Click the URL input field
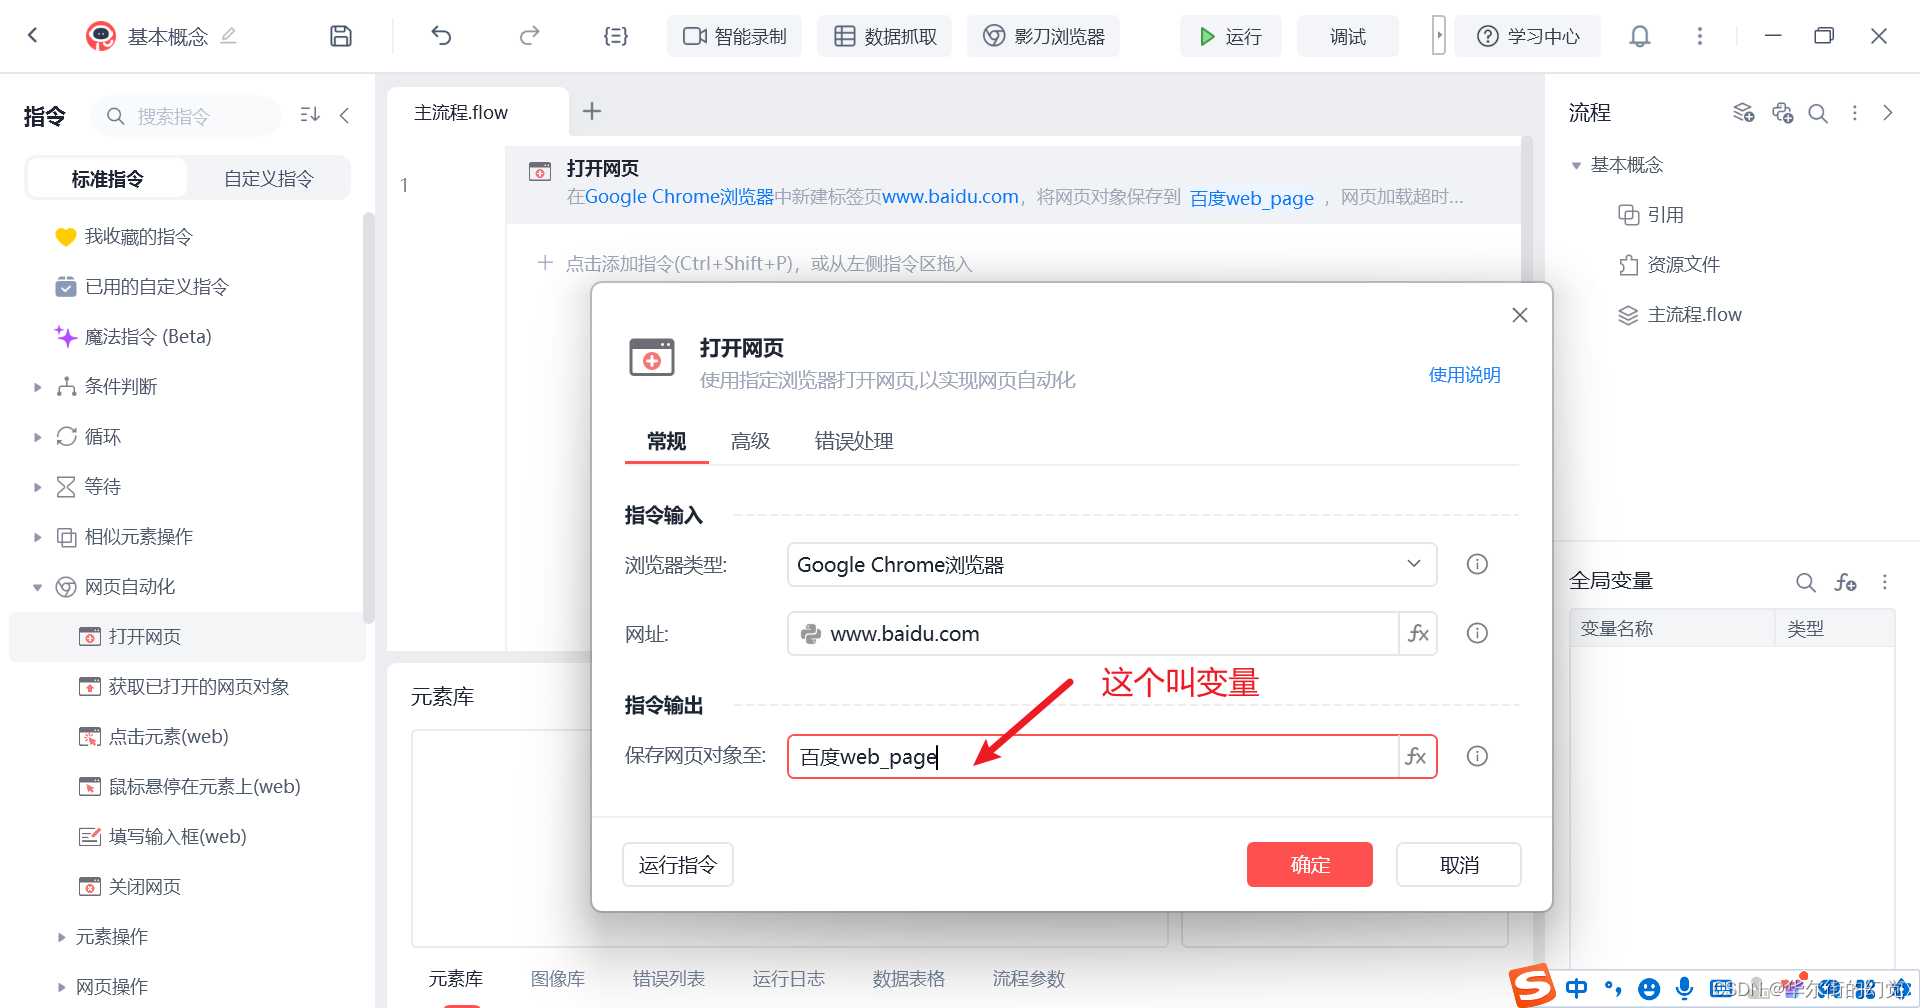The width and height of the screenshot is (1920, 1008). coord(1093,633)
